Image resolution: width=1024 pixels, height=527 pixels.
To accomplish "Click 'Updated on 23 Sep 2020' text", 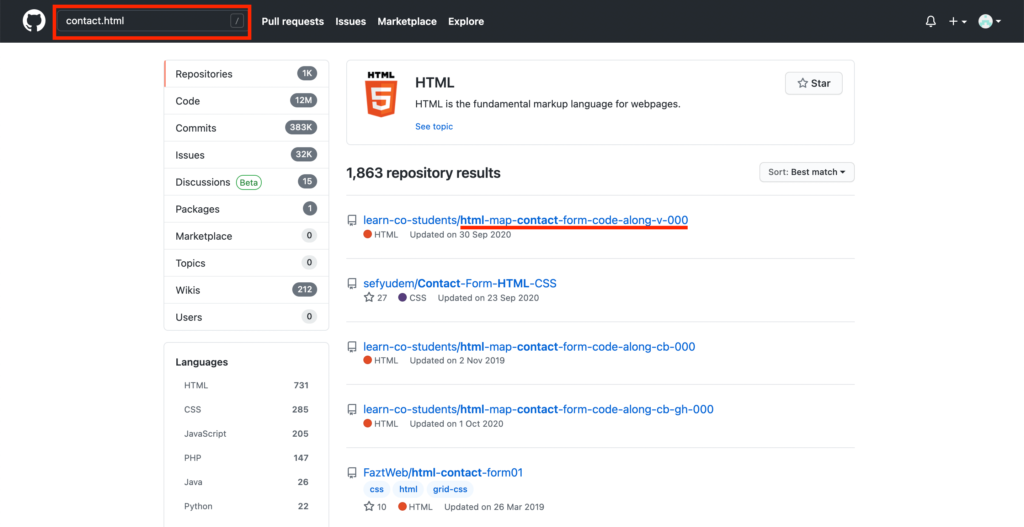I will click(488, 298).
